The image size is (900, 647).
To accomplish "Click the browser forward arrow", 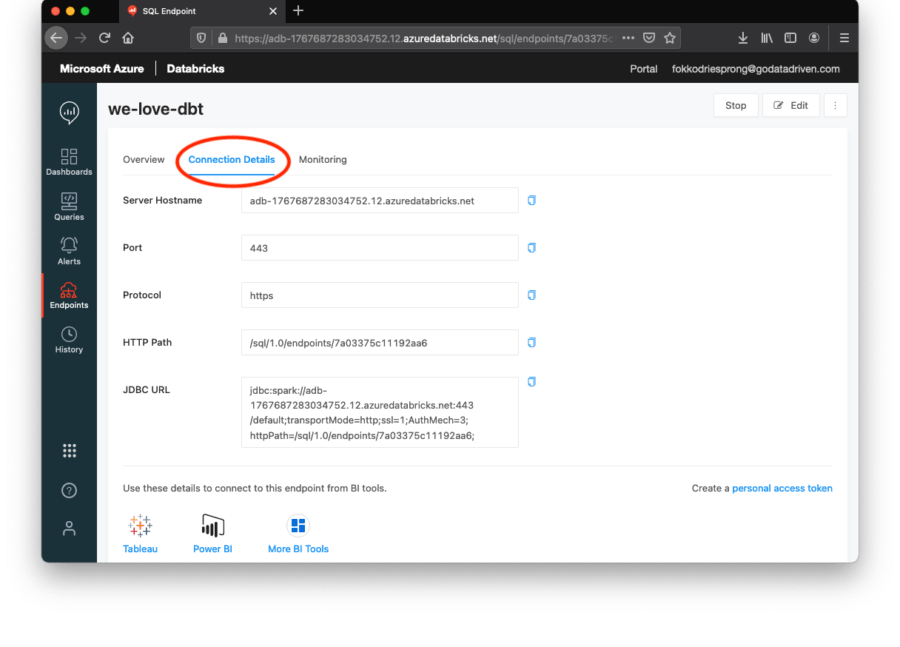I will point(81,38).
